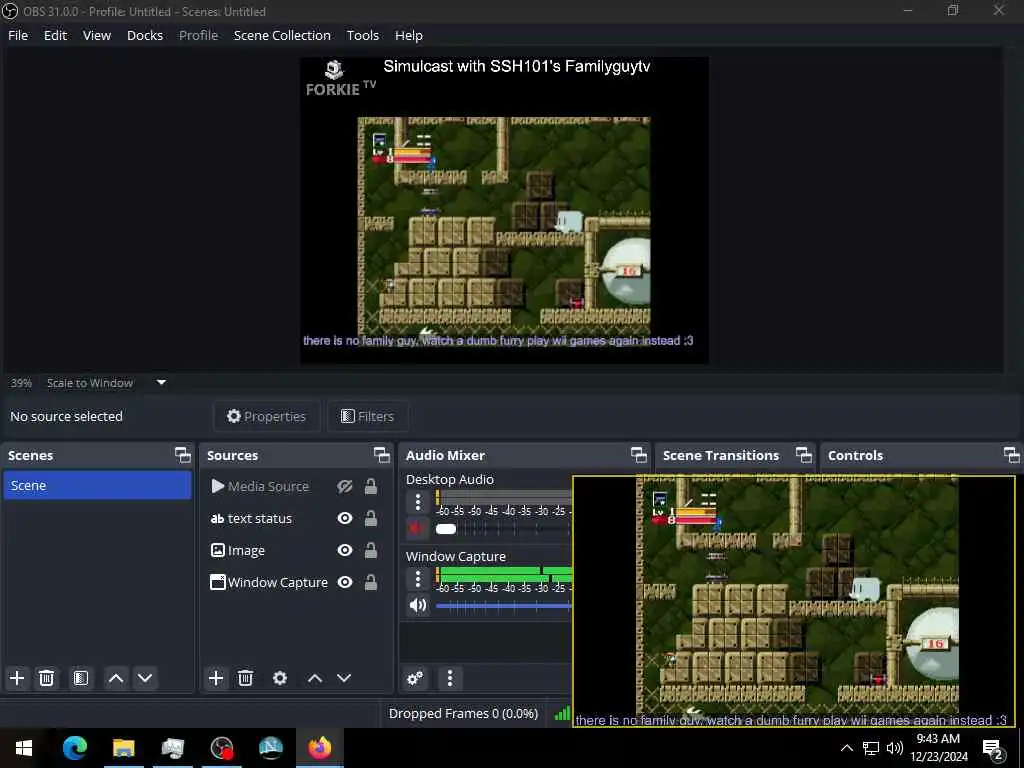This screenshot has height=768, width=1024.
Task: Open File Explorer from taskbar
Action: point(123,748)
